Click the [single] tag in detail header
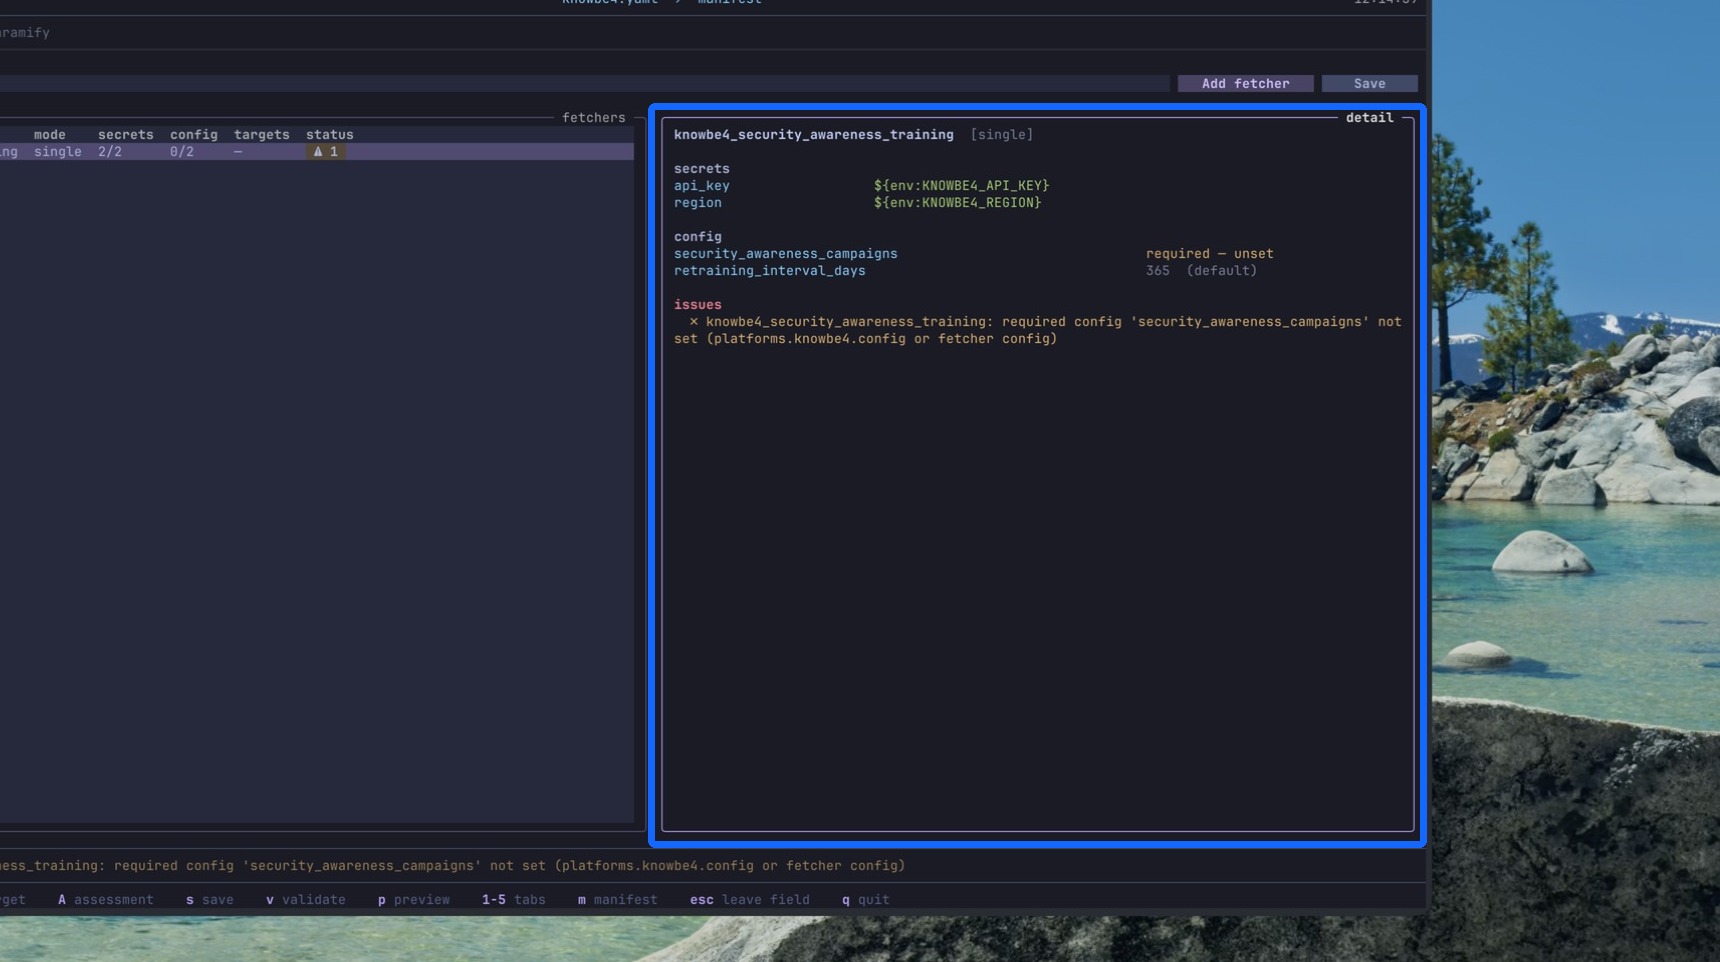The image size is (1720, 962). click(1002, 135)
